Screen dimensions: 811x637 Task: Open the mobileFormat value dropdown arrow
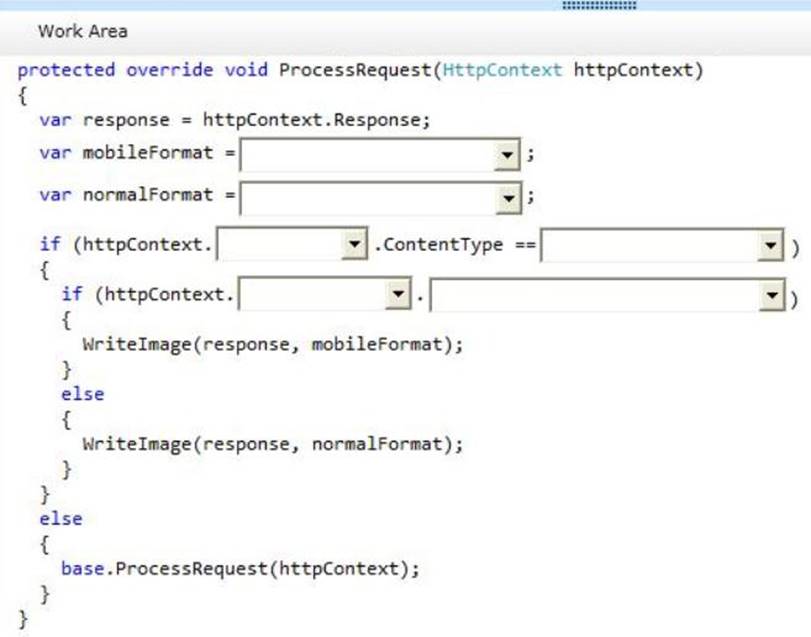pos(508,155)
